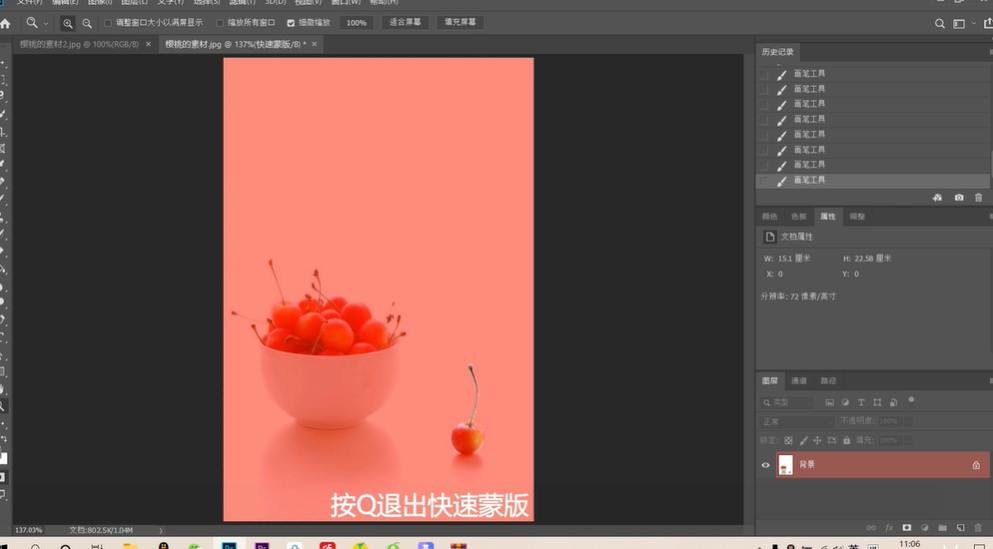
Task: Filter layers by smart objects icon
Action: click(893, 403)
